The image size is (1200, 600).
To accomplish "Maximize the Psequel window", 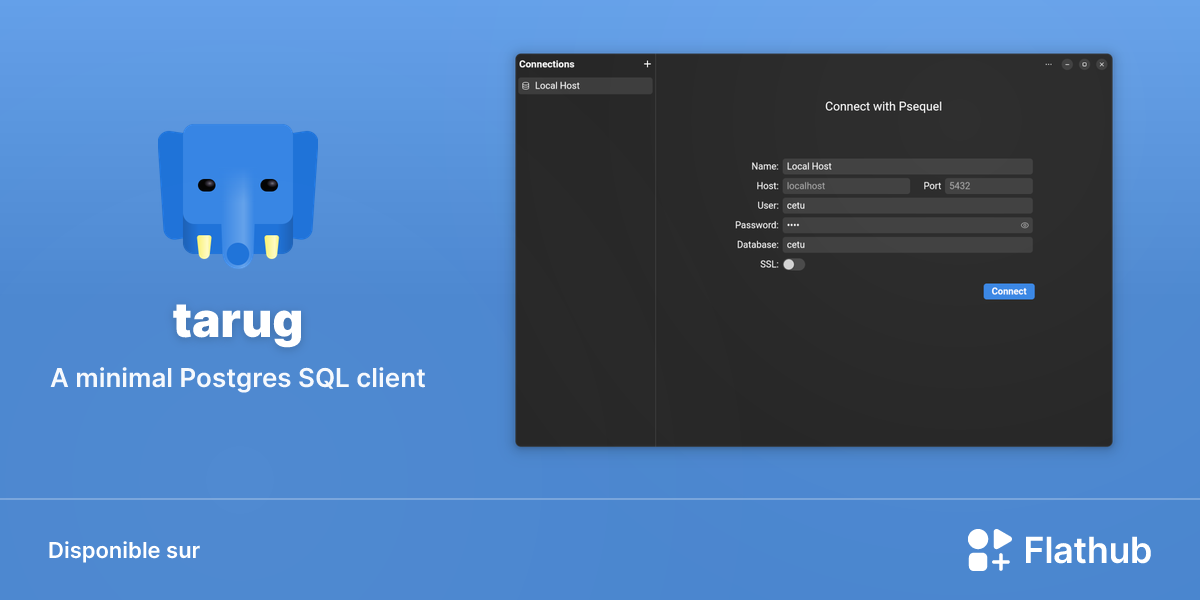I will point(1084,64).
